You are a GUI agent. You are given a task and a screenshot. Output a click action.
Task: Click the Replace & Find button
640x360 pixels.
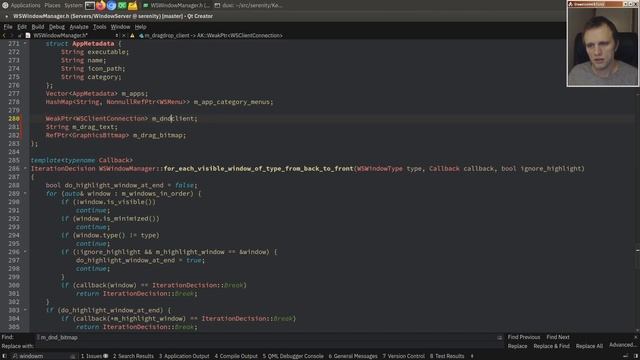[x=551, y=346]
